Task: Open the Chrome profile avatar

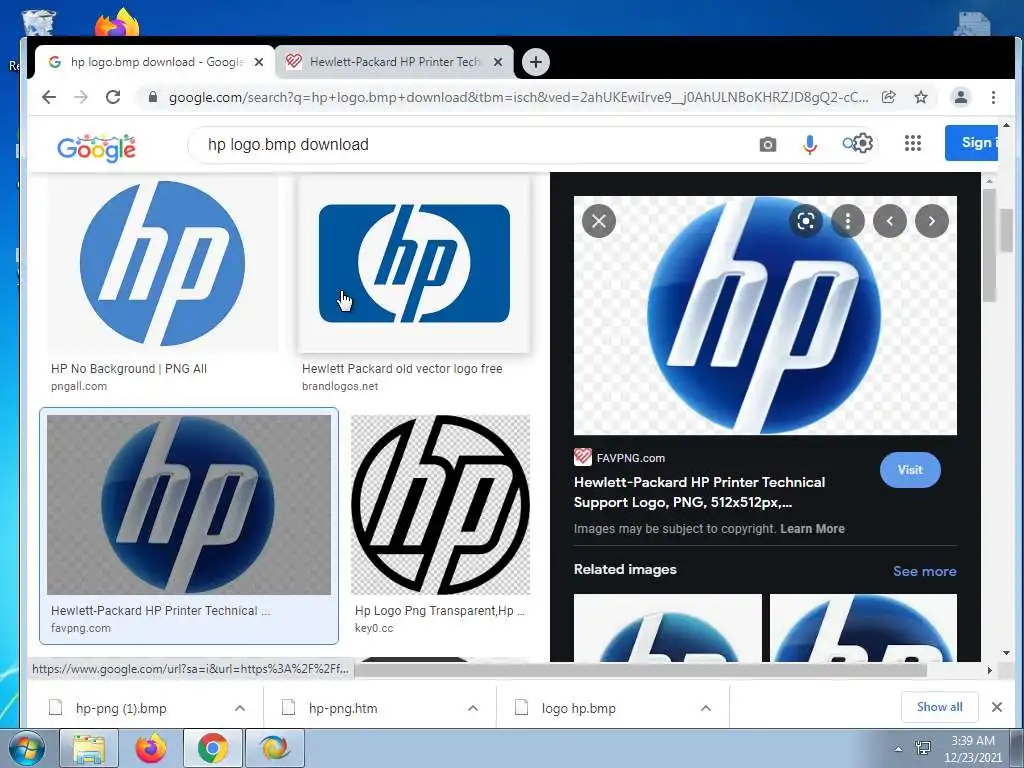Action: point(961,97)
